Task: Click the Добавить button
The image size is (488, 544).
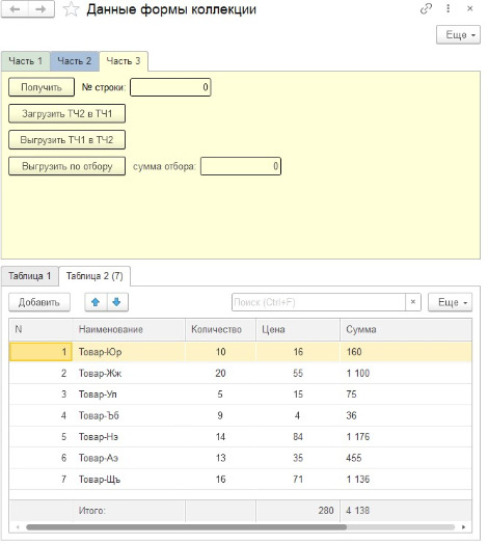Action: [x=39, y=302]
